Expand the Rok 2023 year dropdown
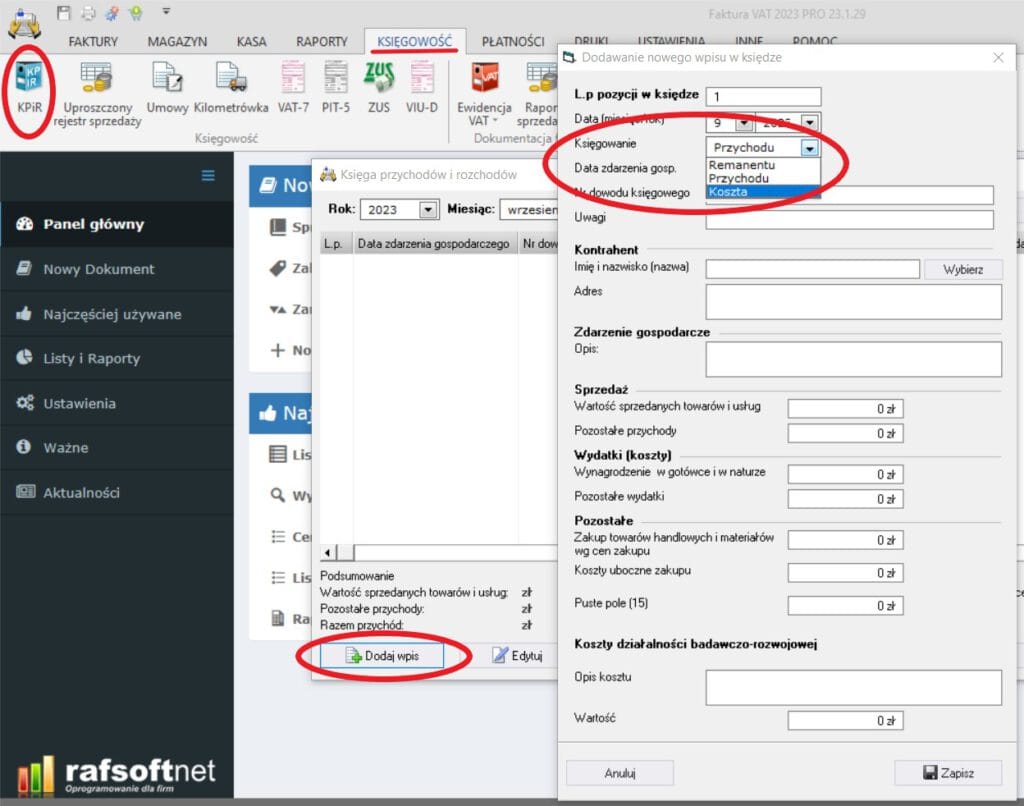The height and width of the screenshot is (806, 1024). coord(429,210)
